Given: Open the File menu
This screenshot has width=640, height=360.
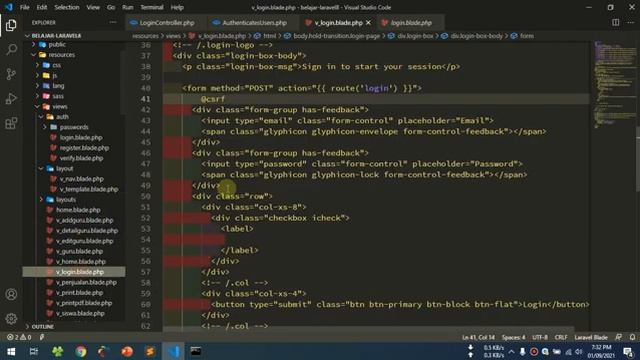Looking at the screenshot, I should [x=24, y=7].
